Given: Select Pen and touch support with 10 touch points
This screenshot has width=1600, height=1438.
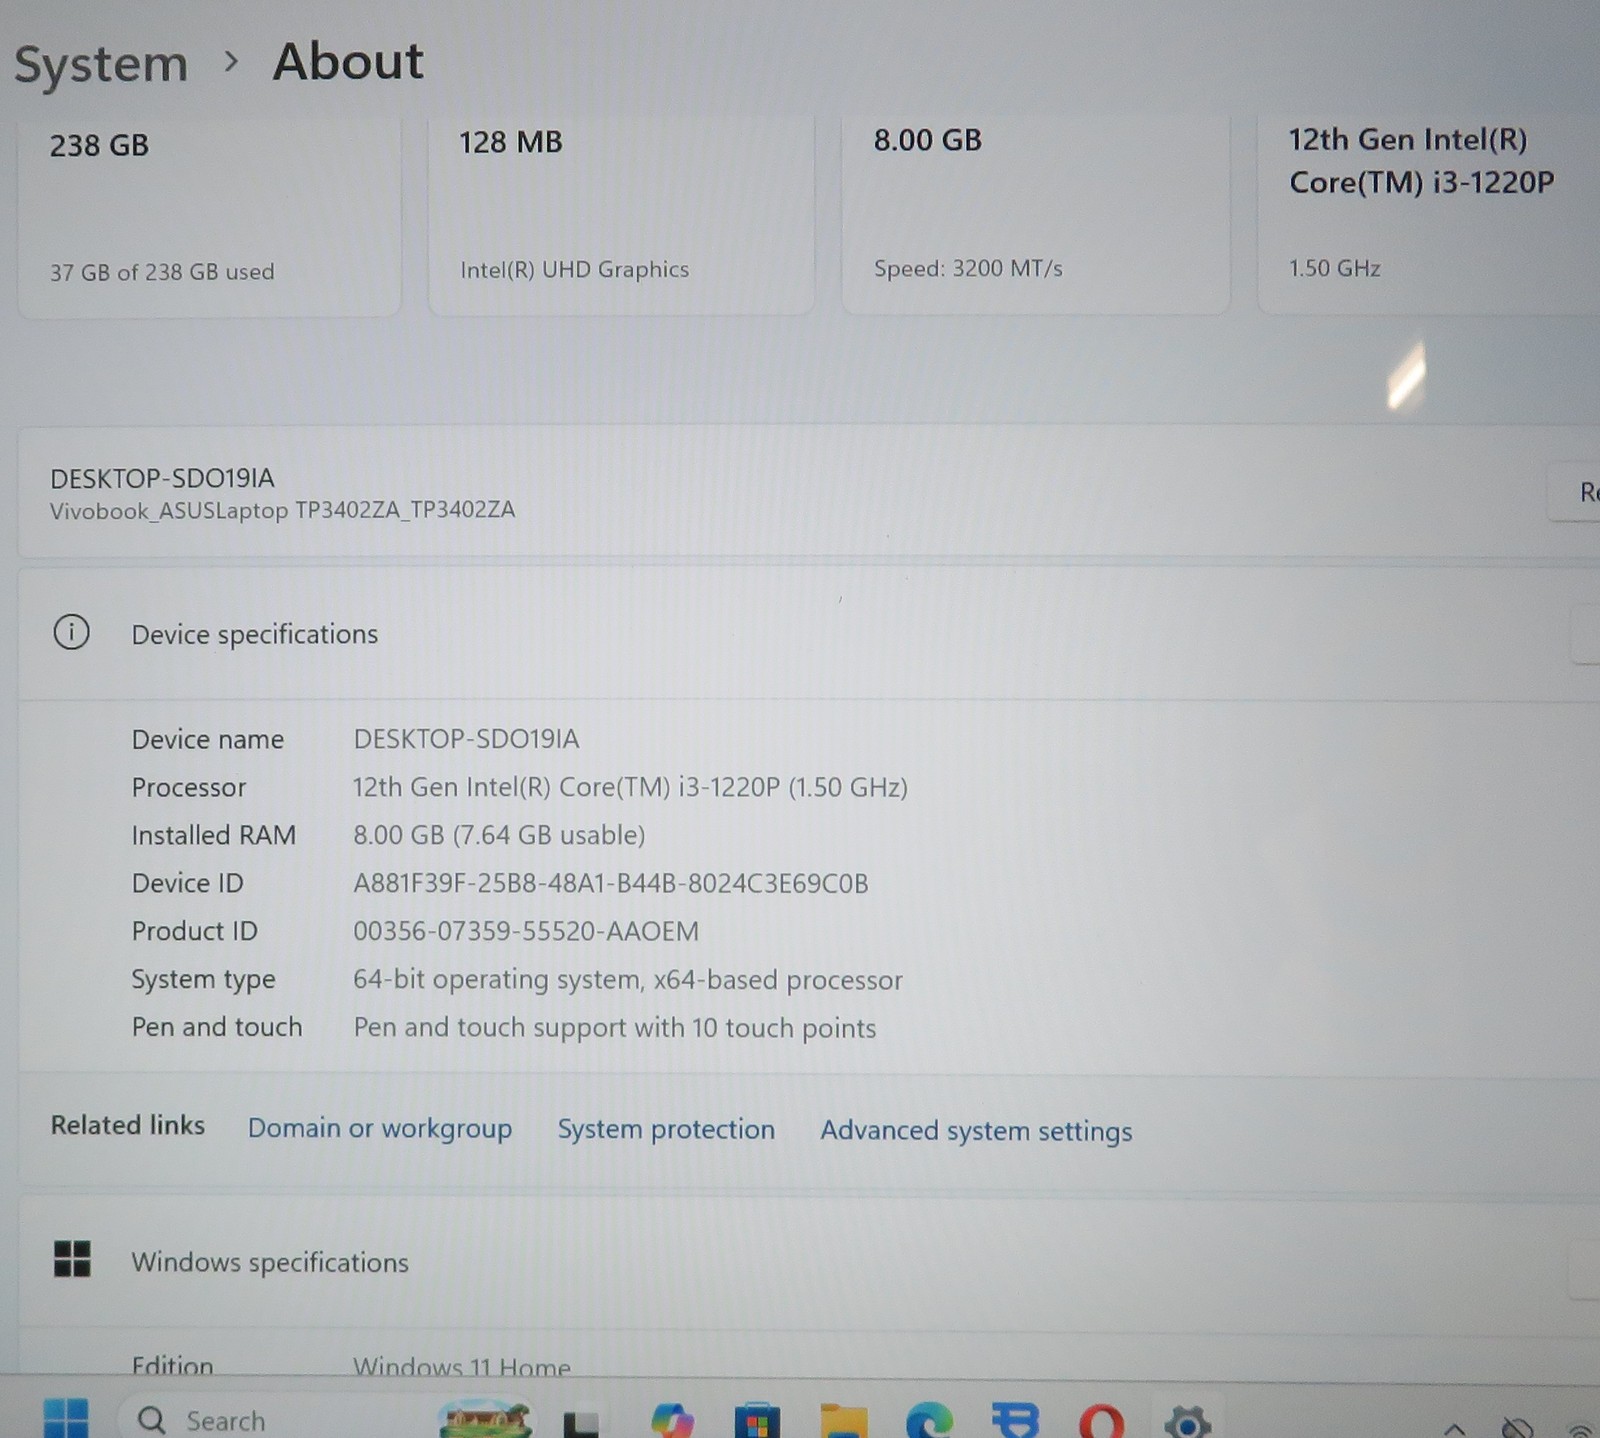Looking at the screenshot, I should [x=615, y=1028].
